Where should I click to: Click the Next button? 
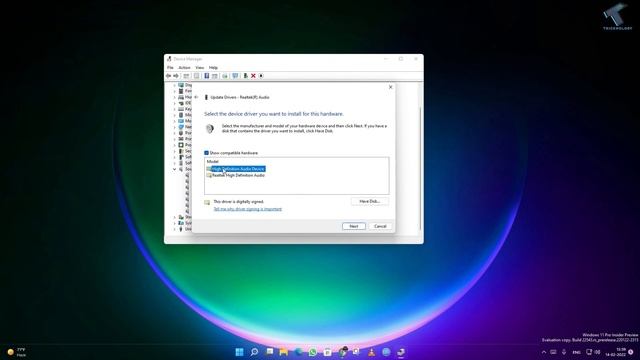(354, 226)
